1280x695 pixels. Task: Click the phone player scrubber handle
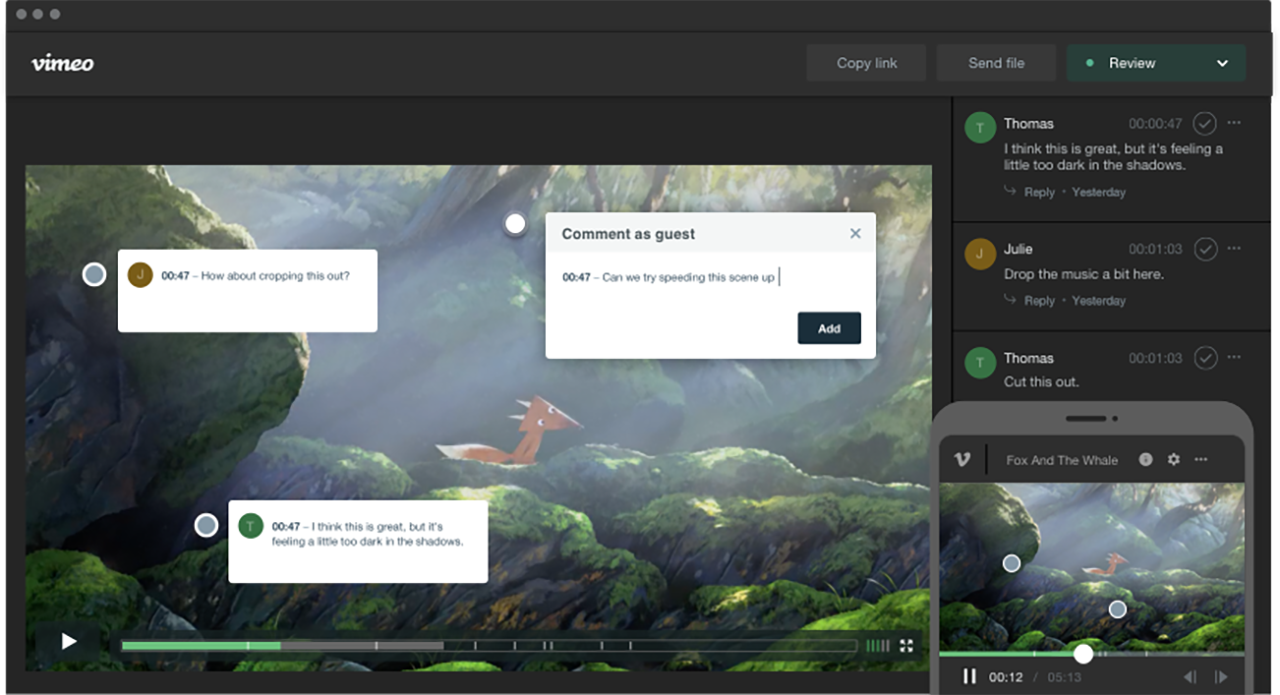click(1083, 654)
